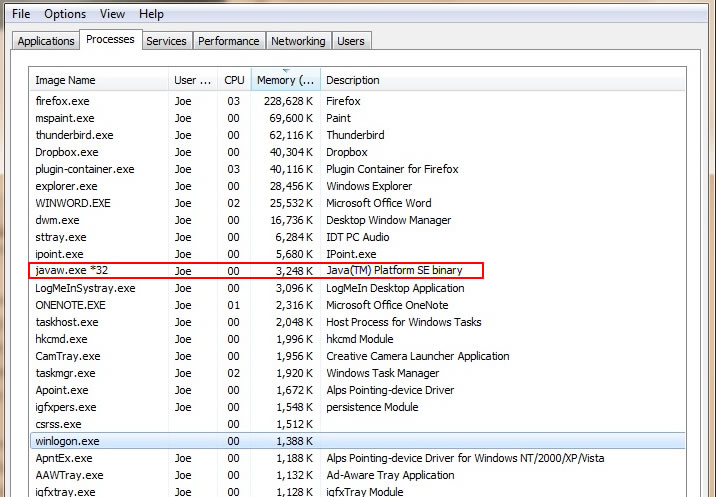716x497 pixels.
Task: Sort by Memory column header
Action: click(285, 80)
